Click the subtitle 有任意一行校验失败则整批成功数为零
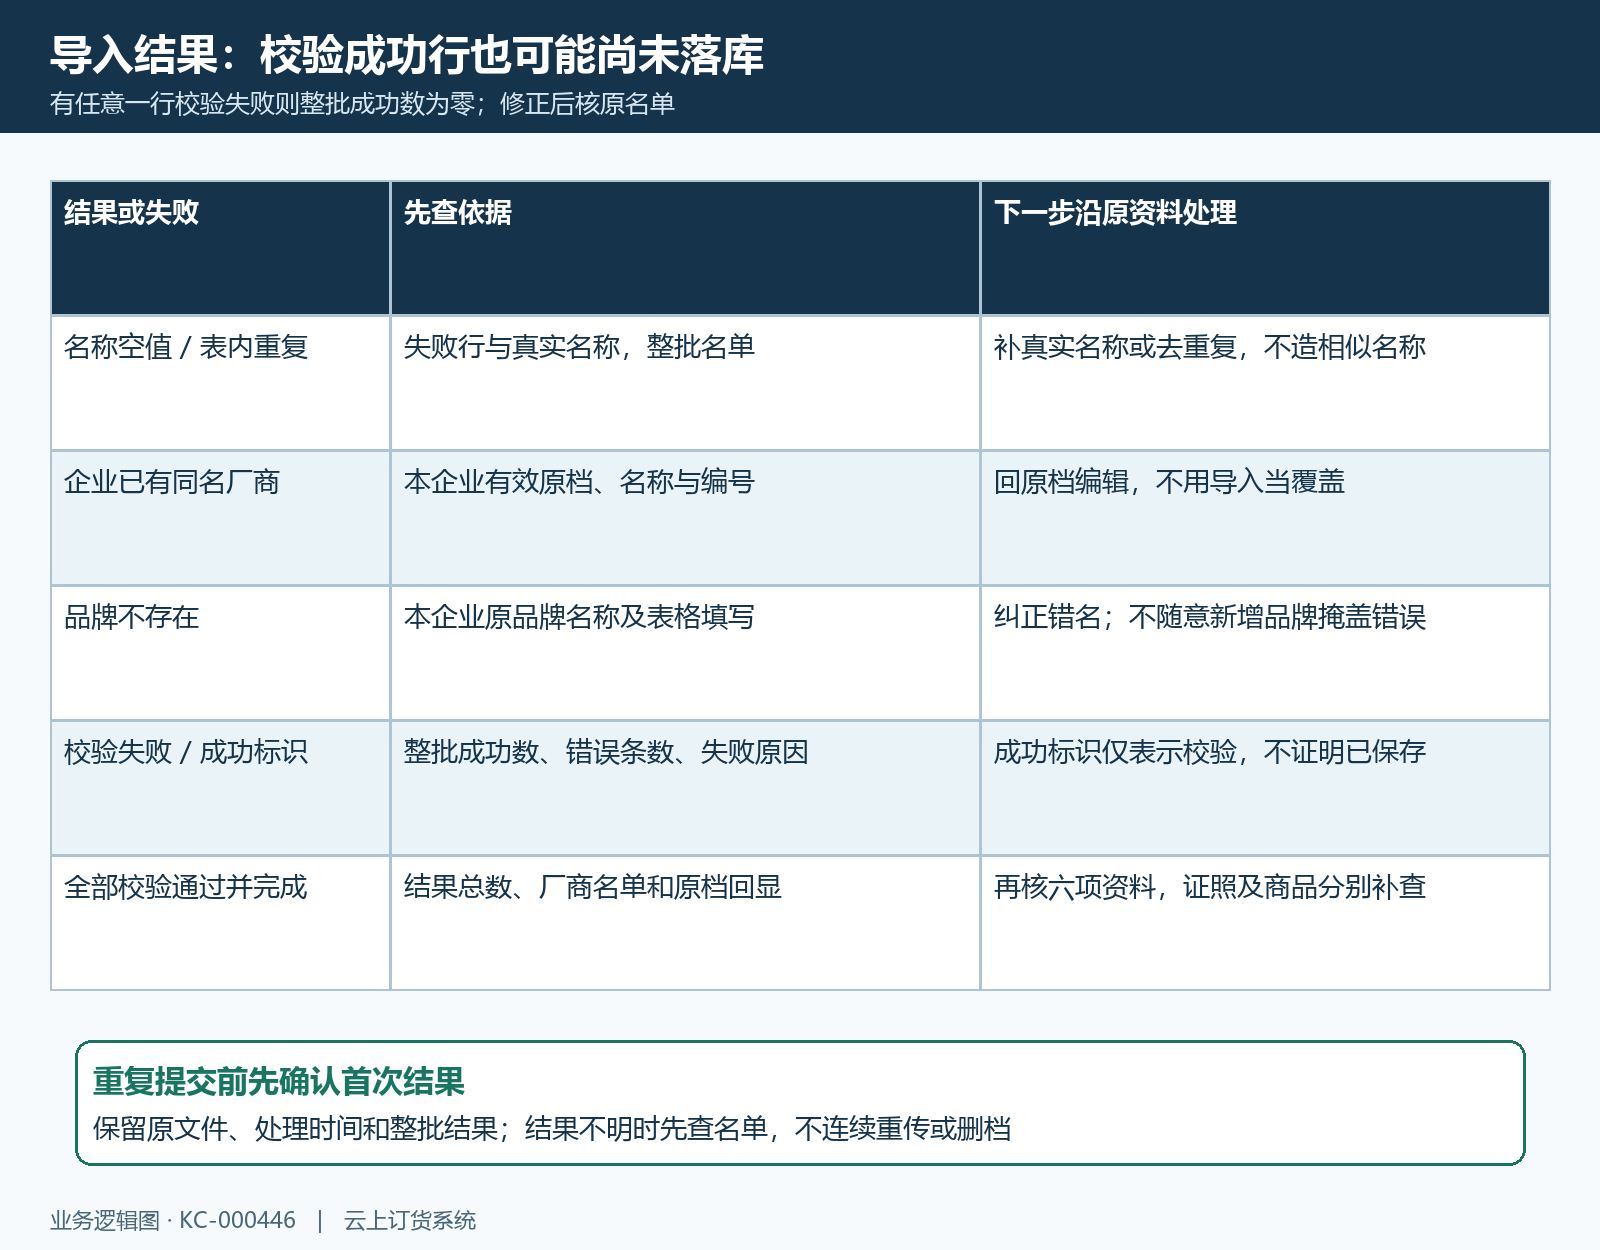The width and height of the screenshot is (1600, 1250). click(262, 104)
